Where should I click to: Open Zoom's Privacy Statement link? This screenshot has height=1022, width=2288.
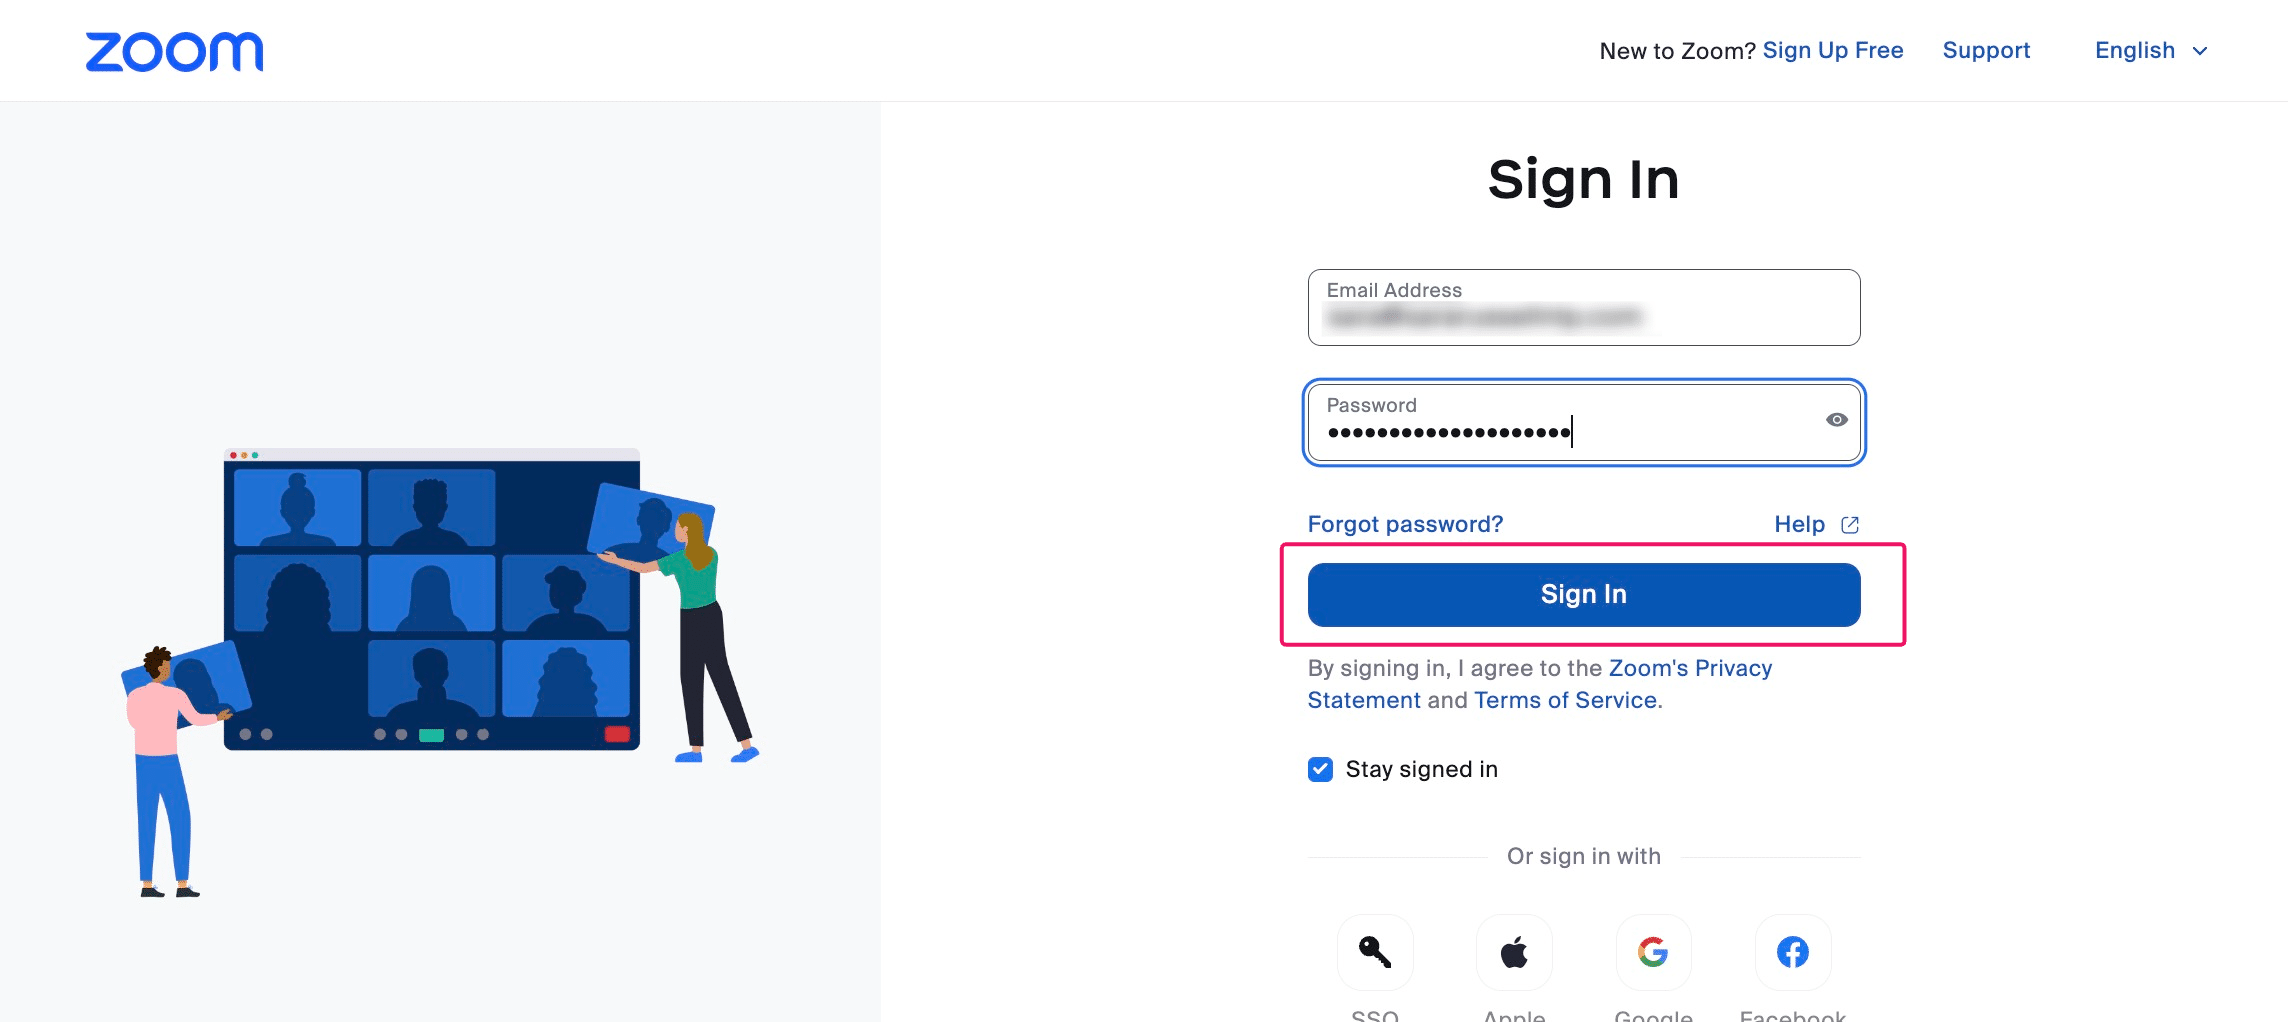(x=1691, y=668)
